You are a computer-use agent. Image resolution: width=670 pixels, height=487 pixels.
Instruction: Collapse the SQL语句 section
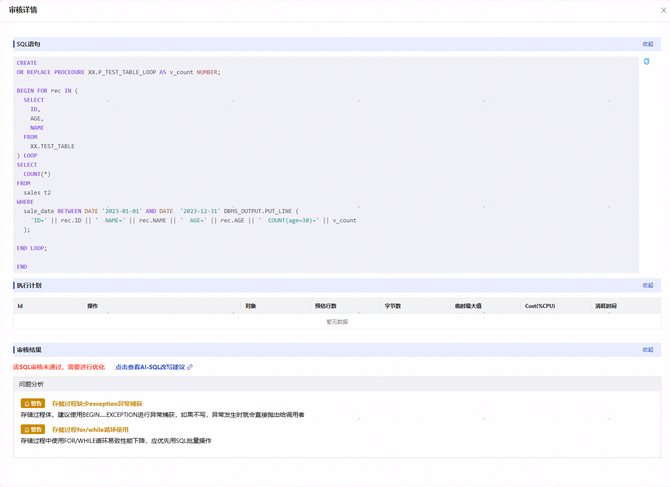(647, 44)
